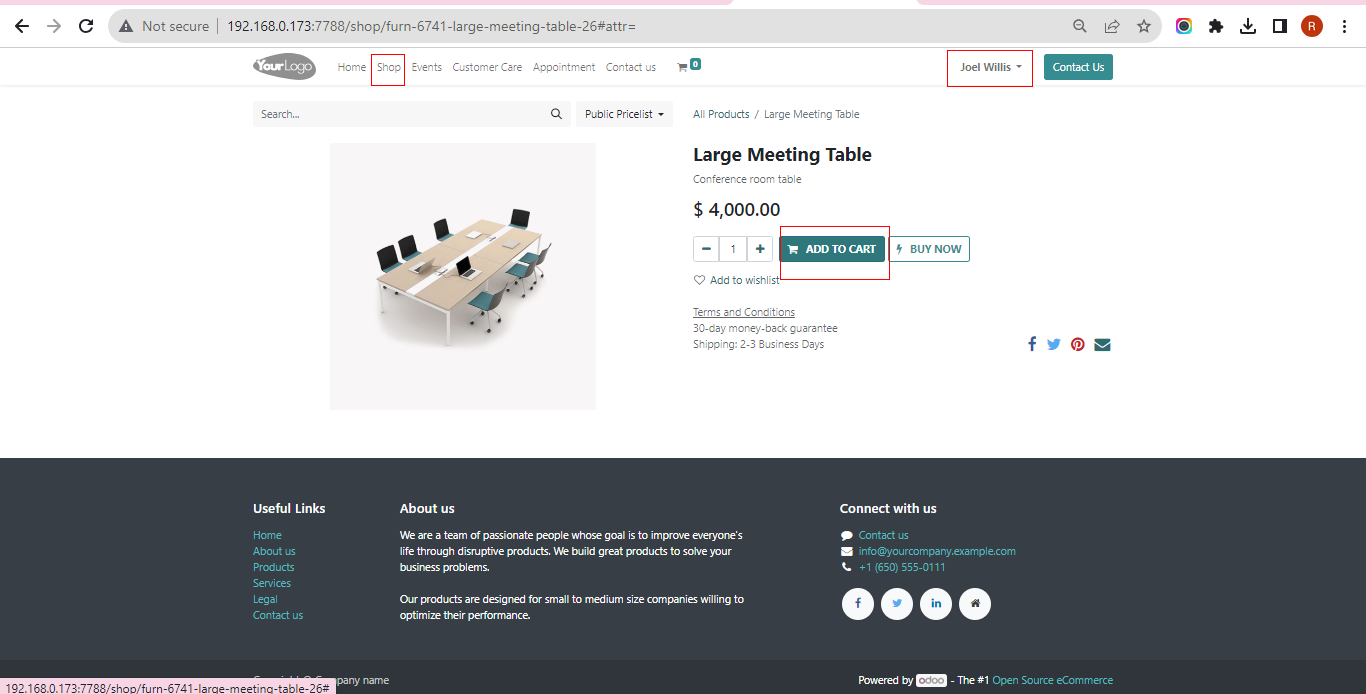Open the Shop menu item
Viewport: 1366px width, 694px height.
click(x=388, y=67)
